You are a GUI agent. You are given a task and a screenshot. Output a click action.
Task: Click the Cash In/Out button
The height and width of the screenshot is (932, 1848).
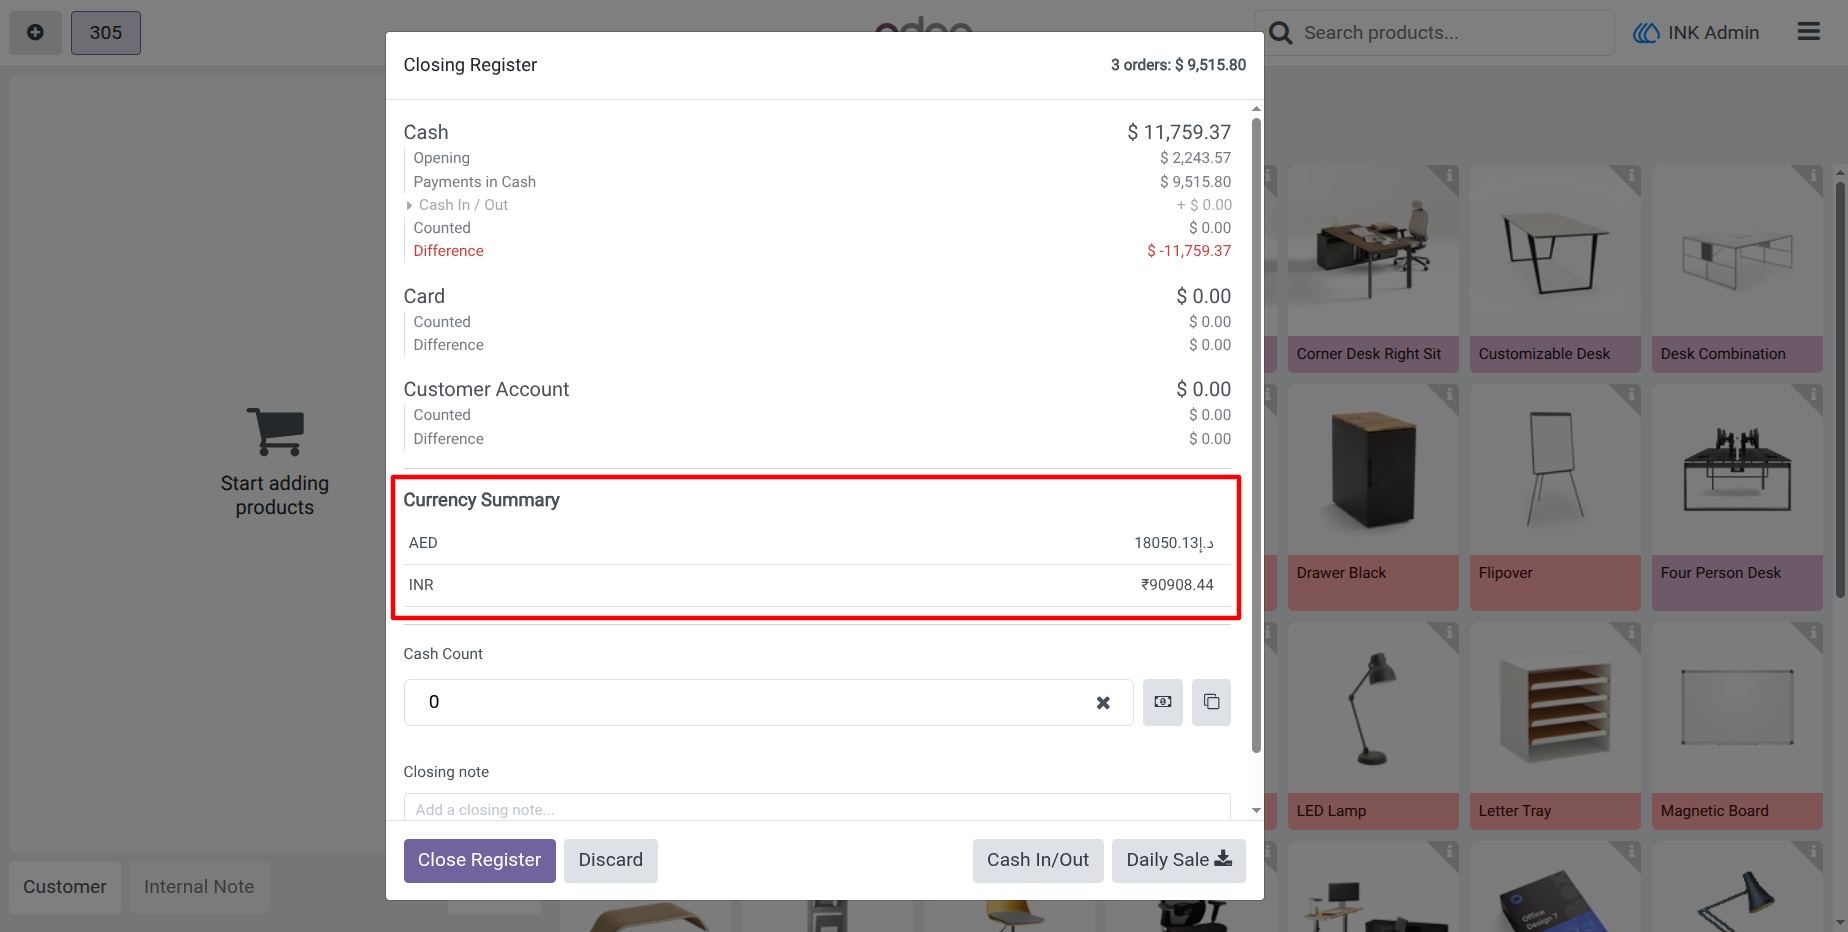click(1038, 861)
